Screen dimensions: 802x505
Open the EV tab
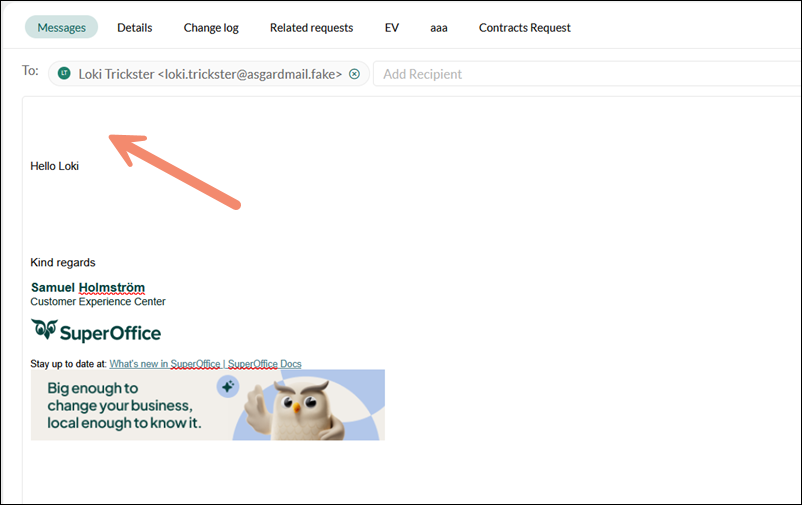[391, 27]
